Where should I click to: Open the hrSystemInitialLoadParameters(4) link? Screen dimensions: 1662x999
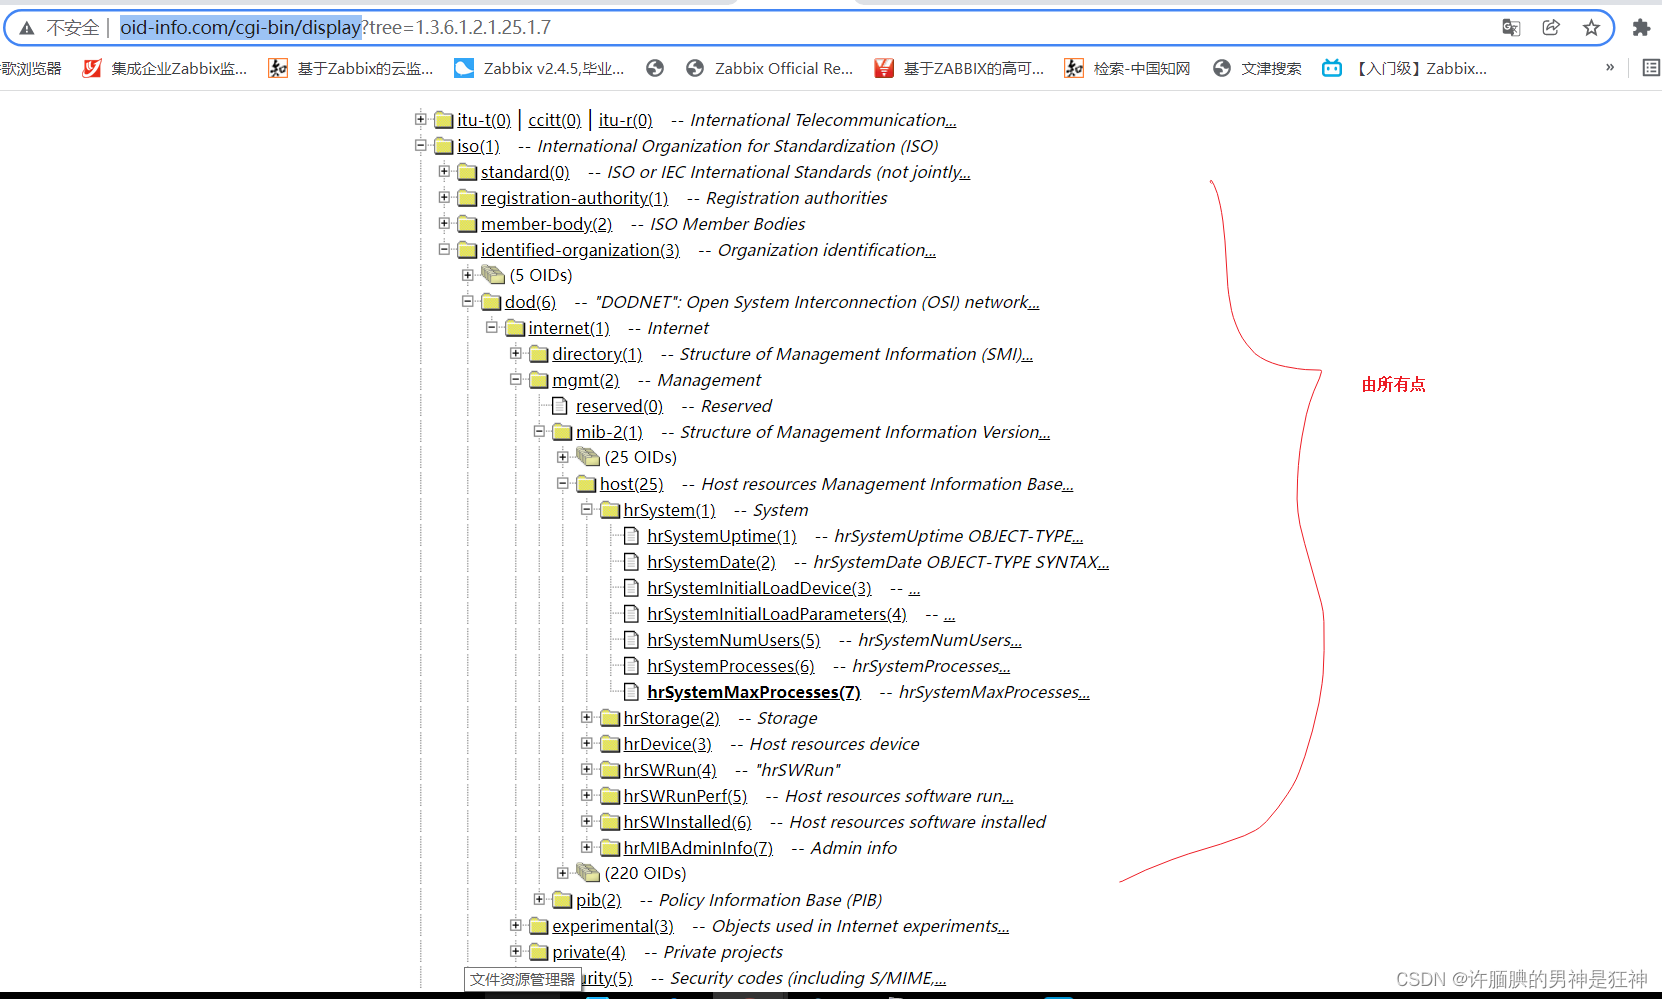click(777, 614)
